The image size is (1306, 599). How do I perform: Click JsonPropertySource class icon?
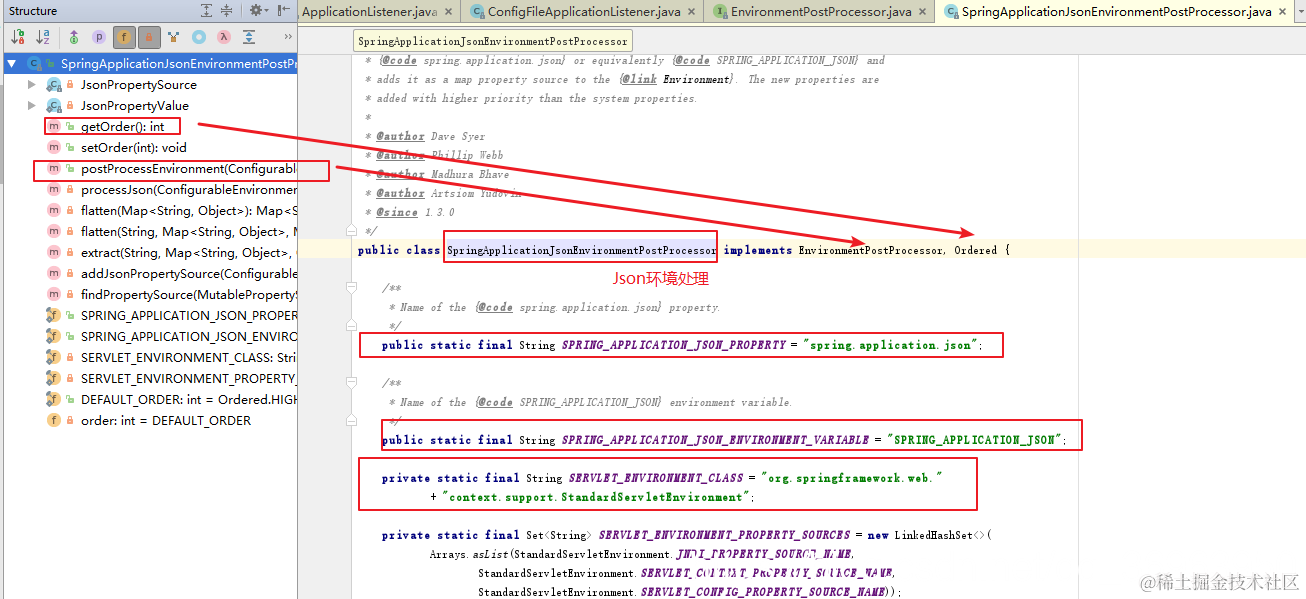coord(54,85)
